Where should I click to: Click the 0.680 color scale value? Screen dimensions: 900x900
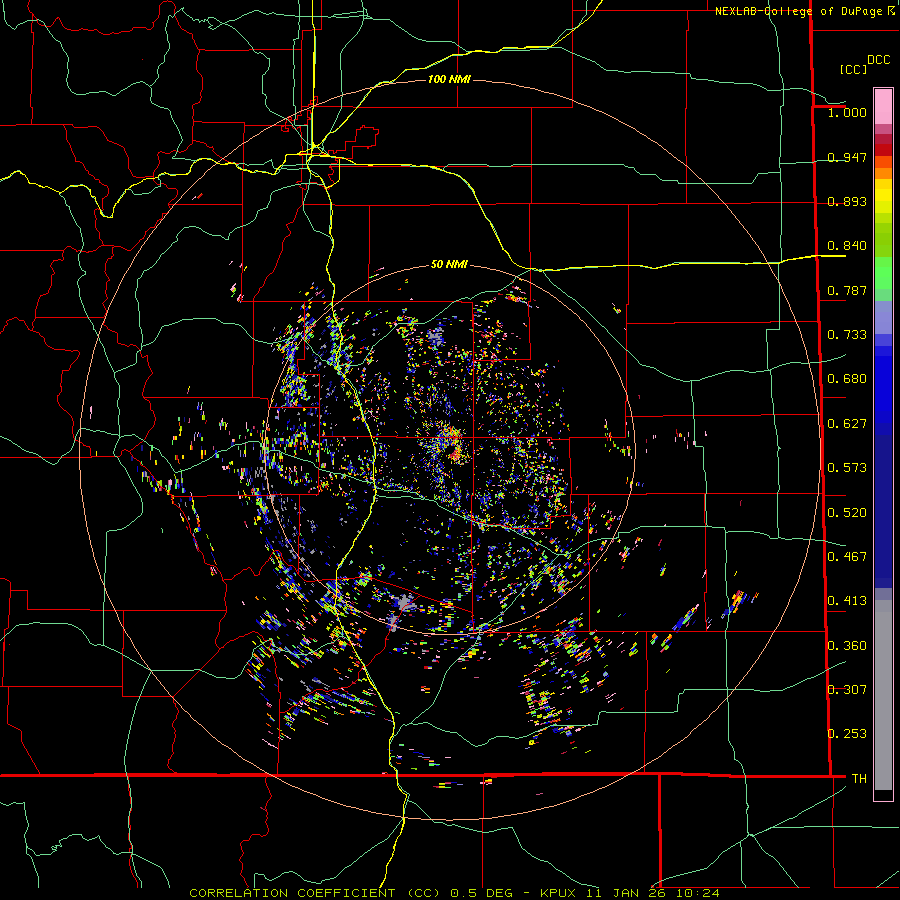tap(847, 379)
